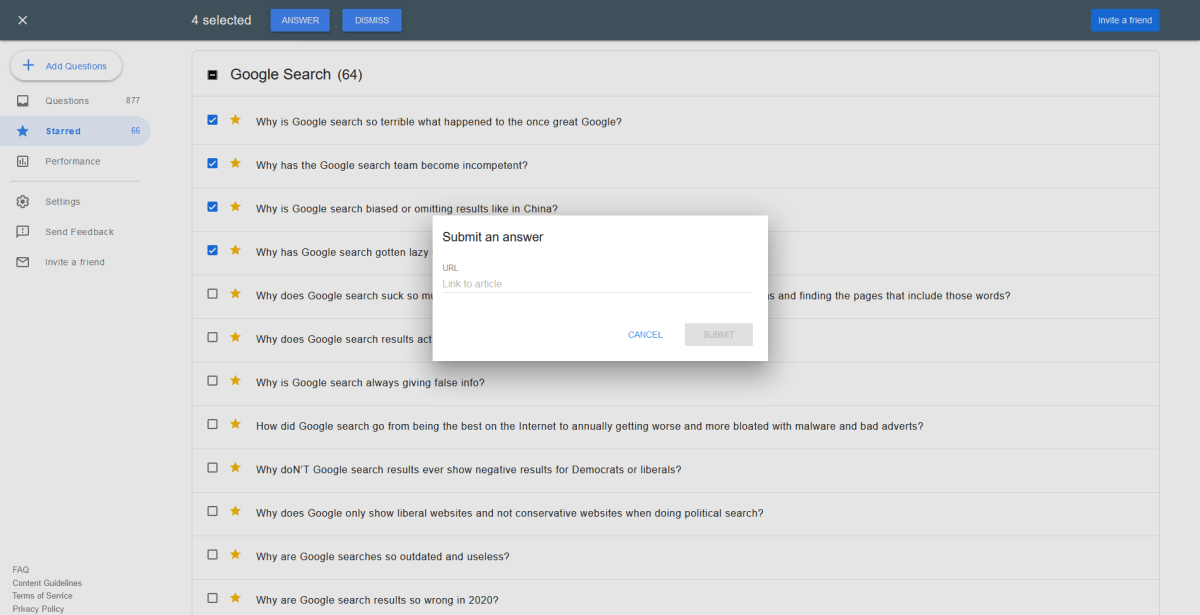
Task: Unstar "Why does Google search suck so" question
Action: 236,294
